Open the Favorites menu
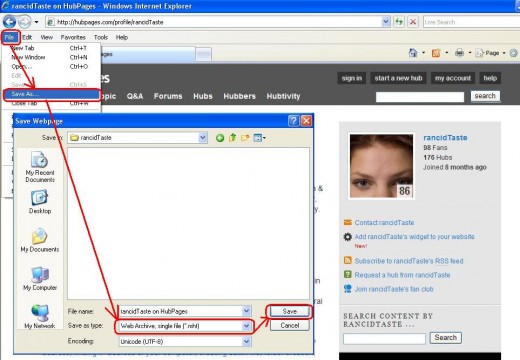 tap(73, 37)
